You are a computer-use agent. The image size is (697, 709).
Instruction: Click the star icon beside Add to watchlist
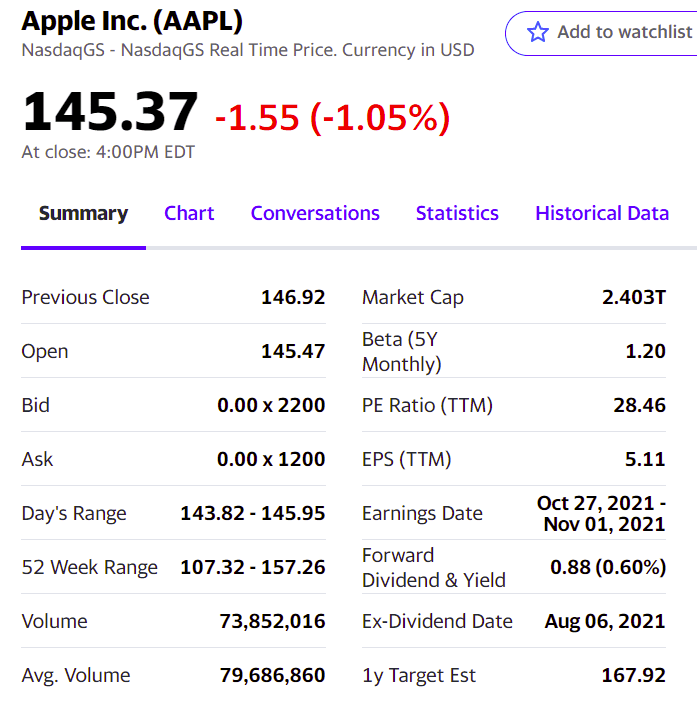pyautogui.click(x=537, y=32)
